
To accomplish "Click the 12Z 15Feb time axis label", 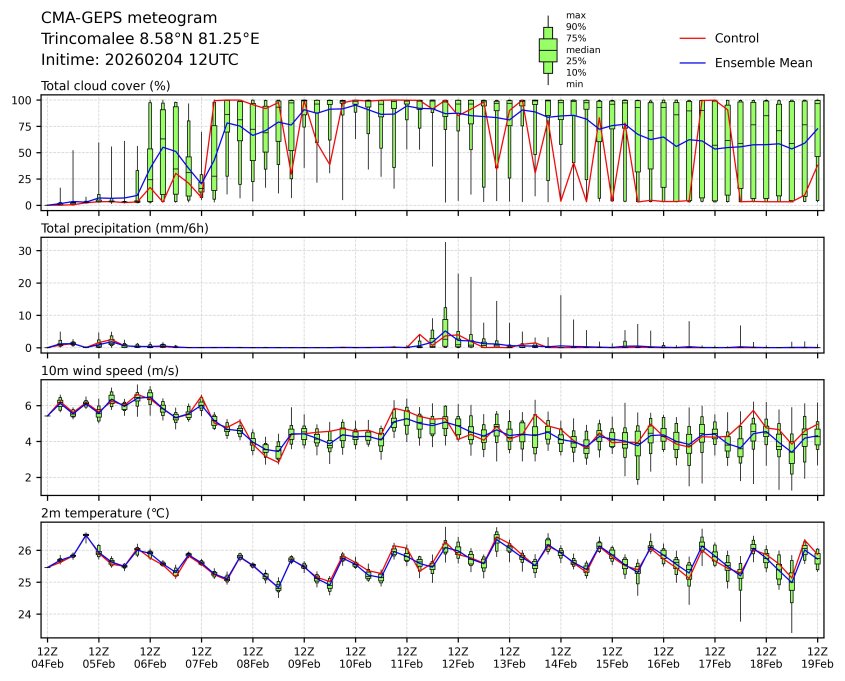I will (612, 657).
